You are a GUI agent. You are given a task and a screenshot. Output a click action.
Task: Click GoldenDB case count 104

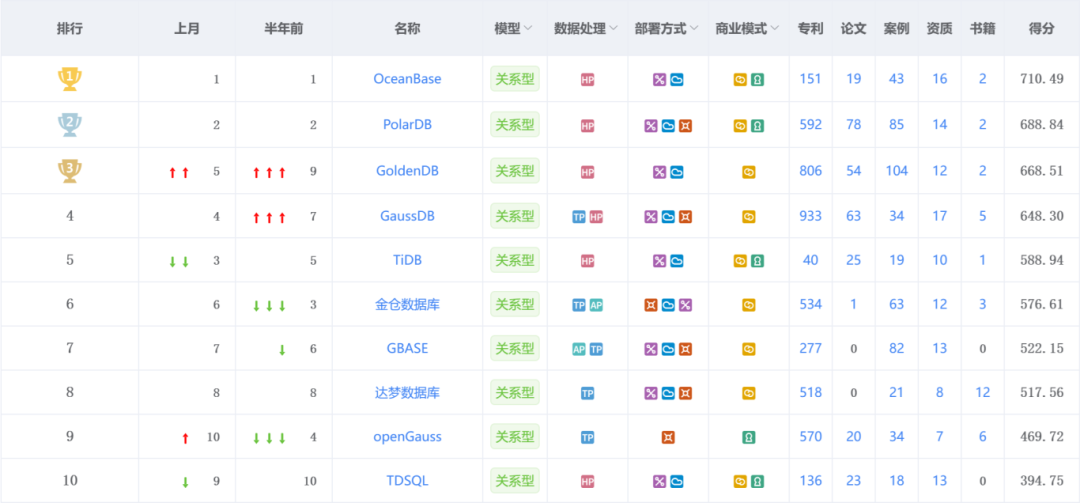click(x=896, y=171)
